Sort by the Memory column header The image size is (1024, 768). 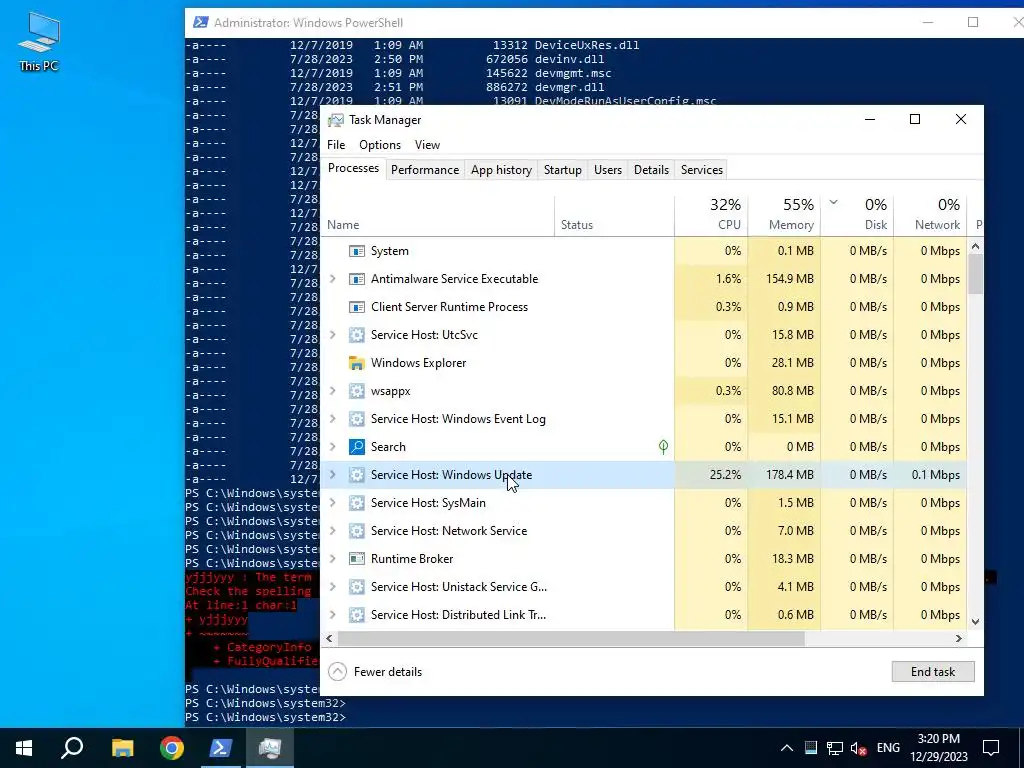coord(784,216)
